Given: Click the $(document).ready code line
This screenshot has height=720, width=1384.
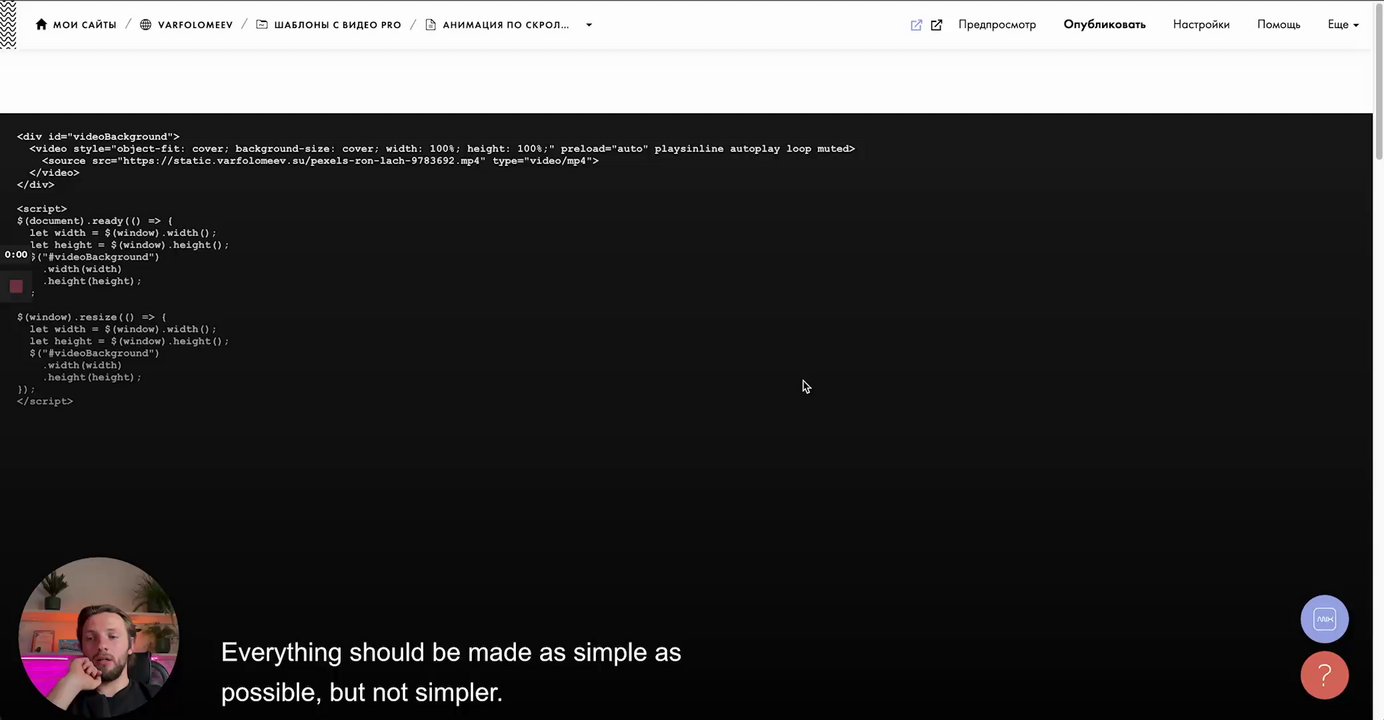Looking at the screenshot, I should [95, 221].
